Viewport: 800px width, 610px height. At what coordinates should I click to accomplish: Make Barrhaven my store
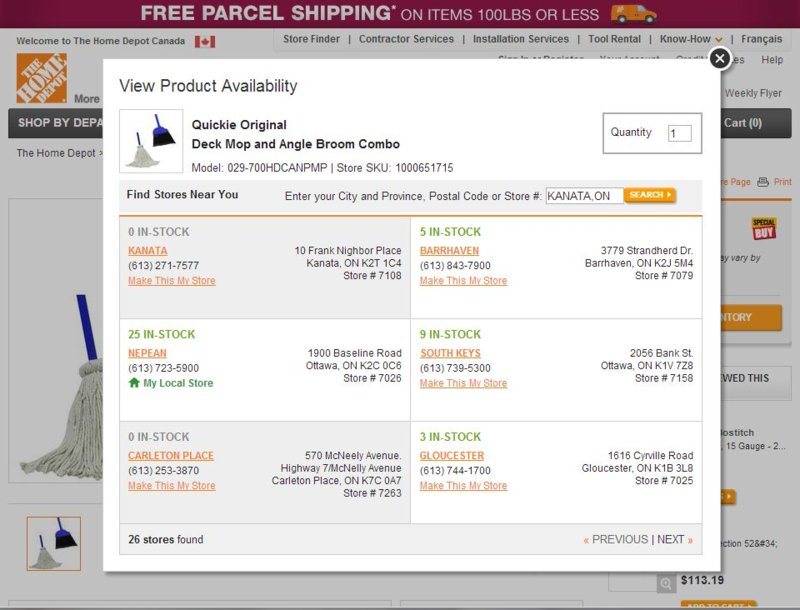pos(463,281)
